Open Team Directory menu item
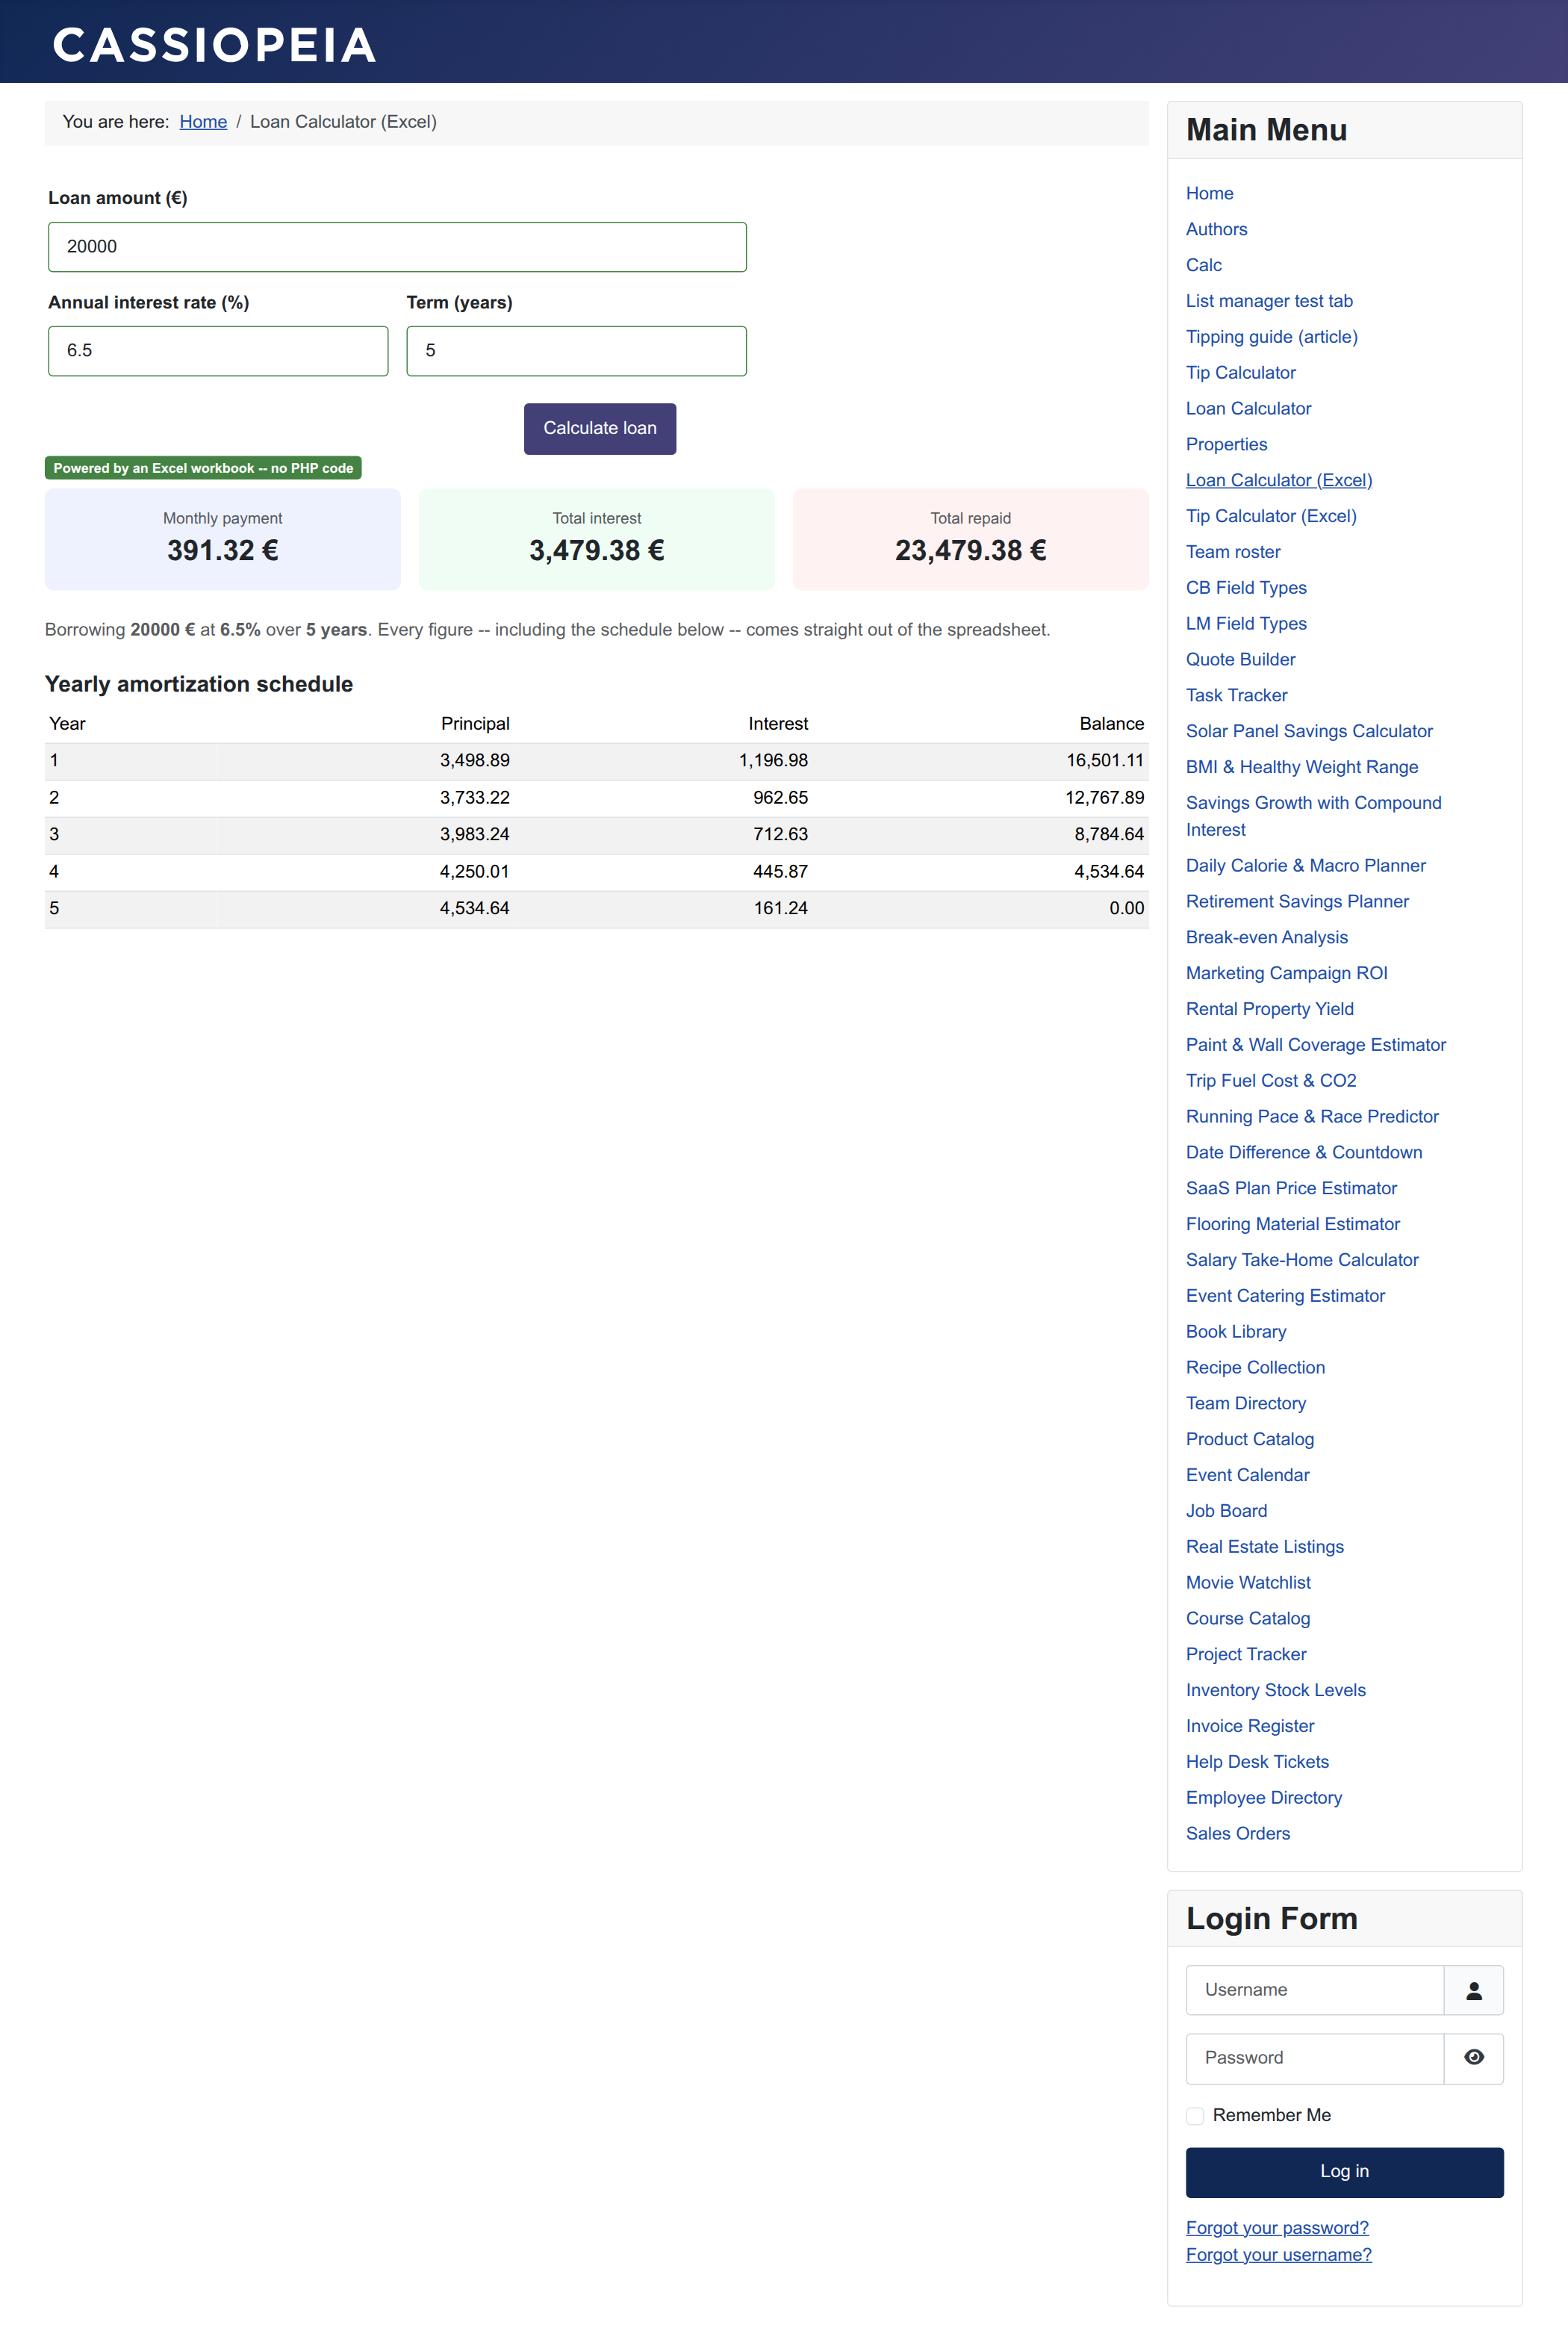This screenshot has width=1568, height=2325. [x=1245, y=1404]
